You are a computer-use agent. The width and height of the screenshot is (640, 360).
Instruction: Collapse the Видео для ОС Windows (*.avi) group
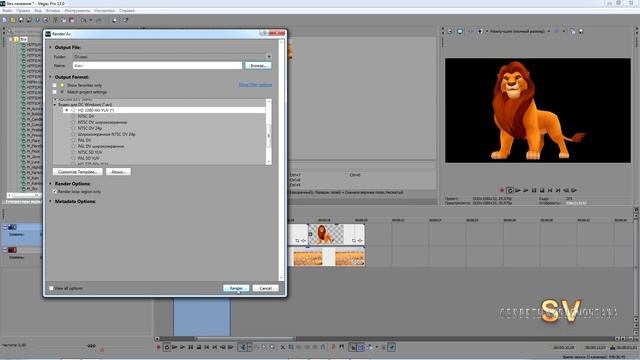coord(55,105)
